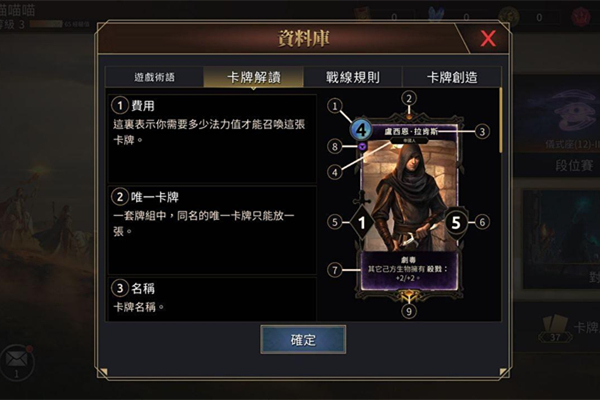Click numbered marker 2 above the card
Screen dimensions: 600x400
[409, 99]
